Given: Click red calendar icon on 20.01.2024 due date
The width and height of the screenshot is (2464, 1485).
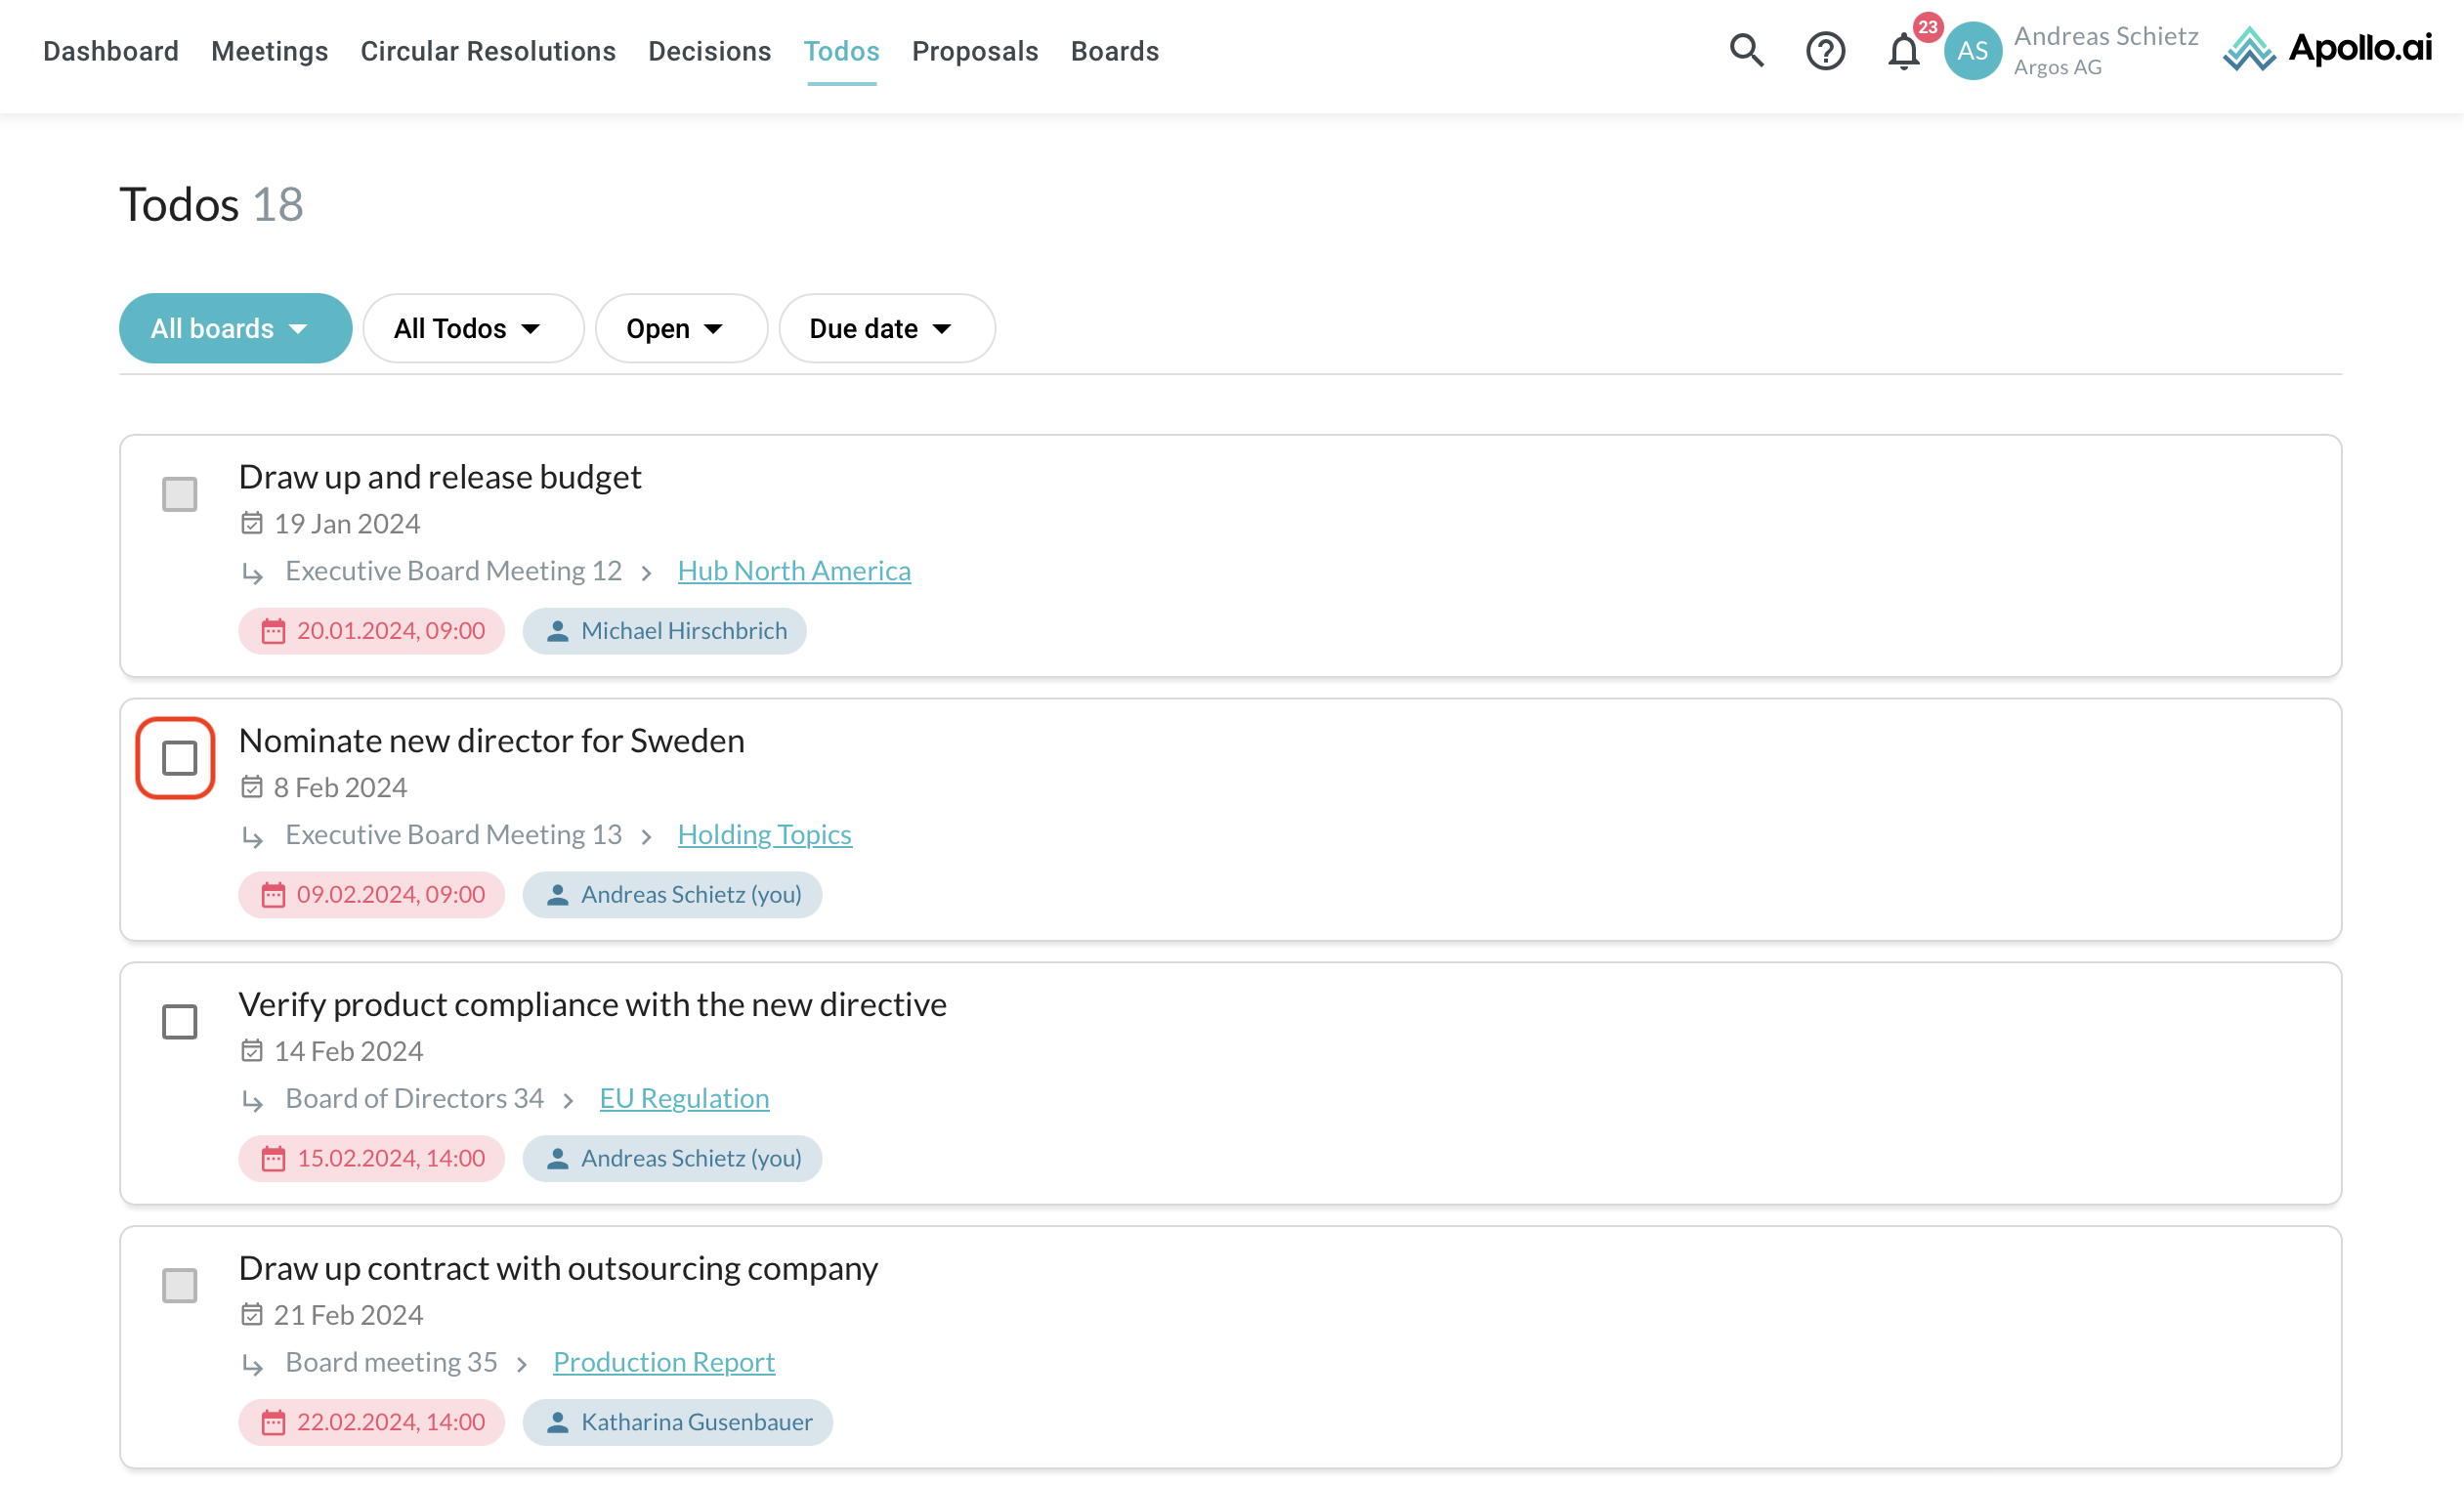Looking at the screenshot, I should tap(273, 631).
